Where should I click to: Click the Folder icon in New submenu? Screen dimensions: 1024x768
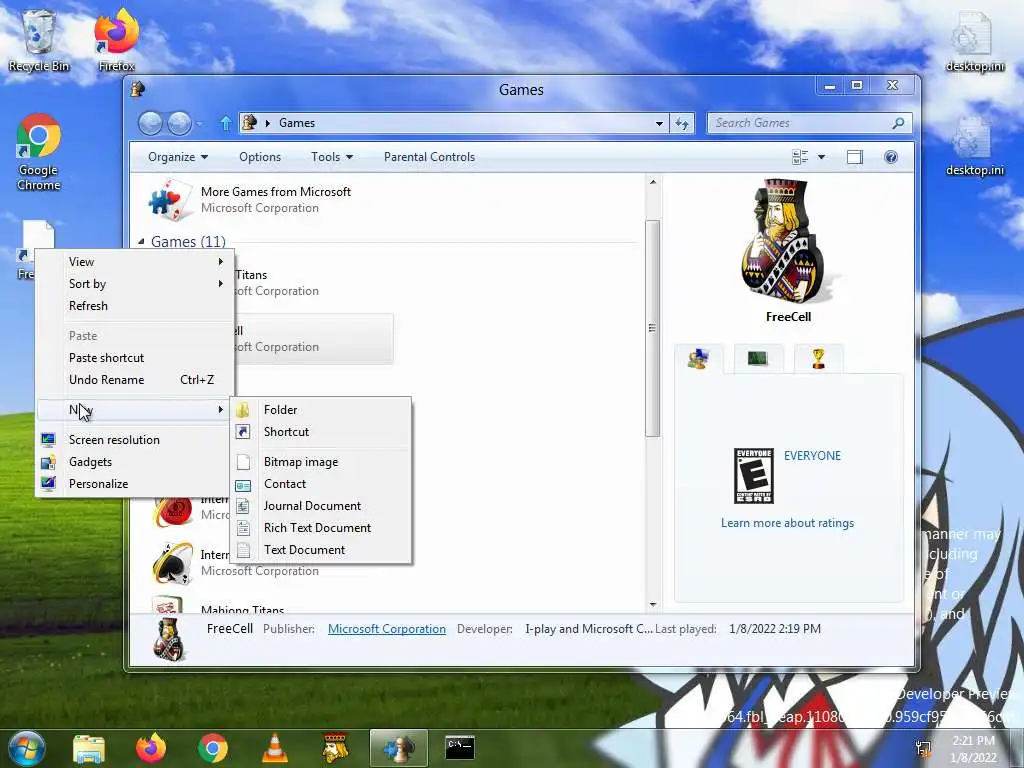coord(243,409)
